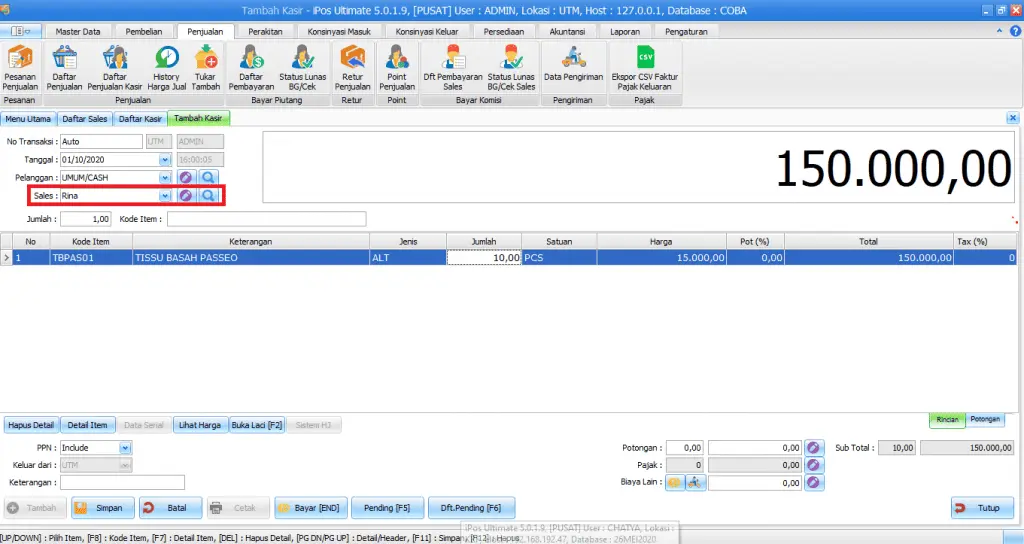The height and width of the screenshot is (544, 1024).
Task: Click edit icon beside Pajak amount
Action: coord(813,465)
